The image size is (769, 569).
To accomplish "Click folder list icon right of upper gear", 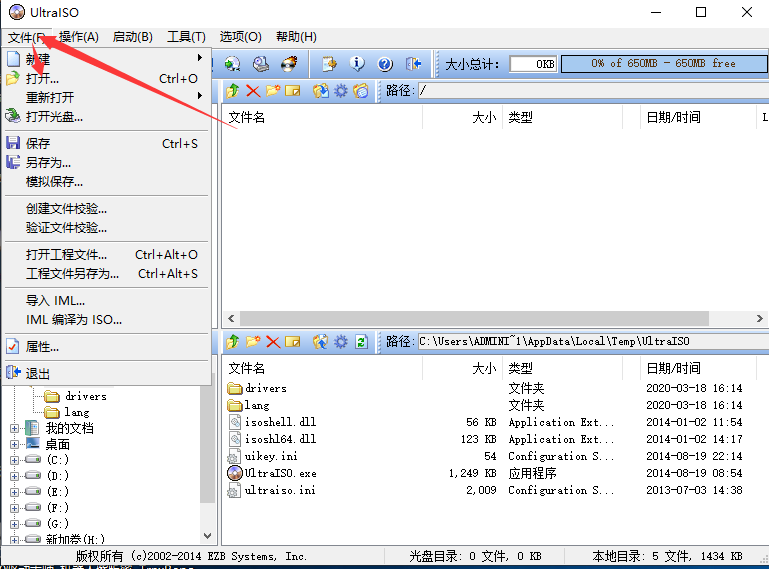I will point(360,91).
